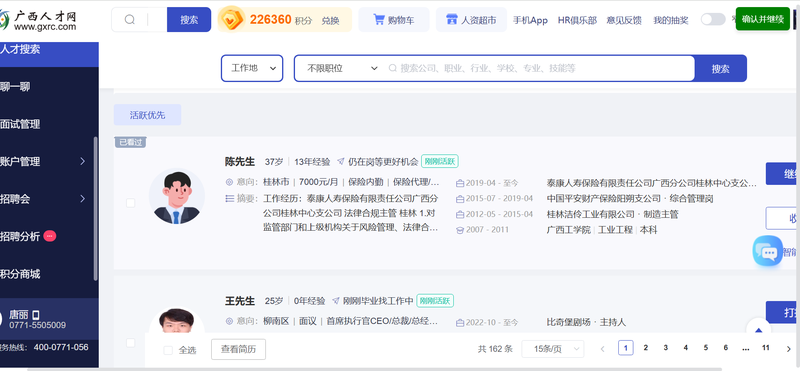Viewport: 800px width, 371px height.
Task: Open candidate 陈先生's name
Action: 240,162
